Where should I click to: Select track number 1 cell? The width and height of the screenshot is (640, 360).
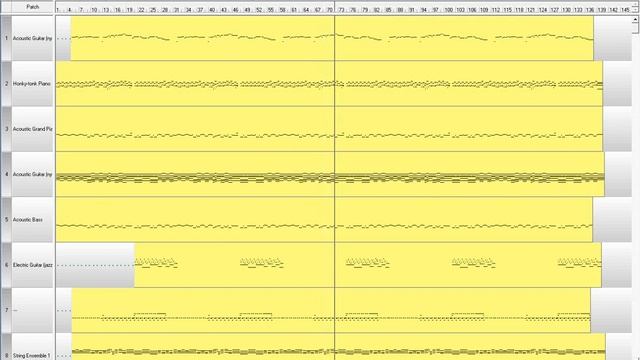pyautogui.click(x=6, y=38)
